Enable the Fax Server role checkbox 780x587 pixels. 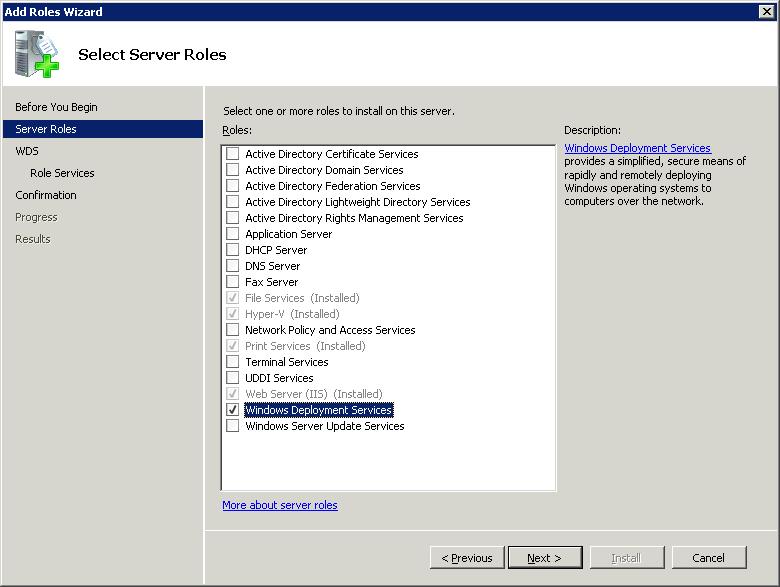click(232, 282)
